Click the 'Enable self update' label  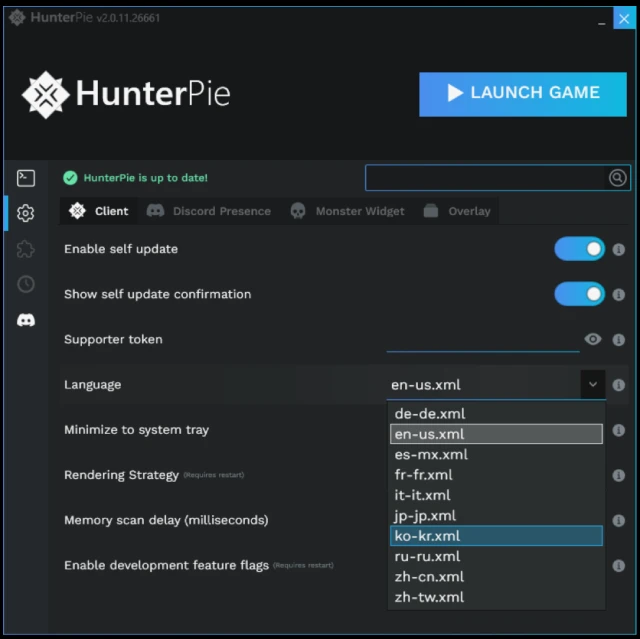point(121,249)
